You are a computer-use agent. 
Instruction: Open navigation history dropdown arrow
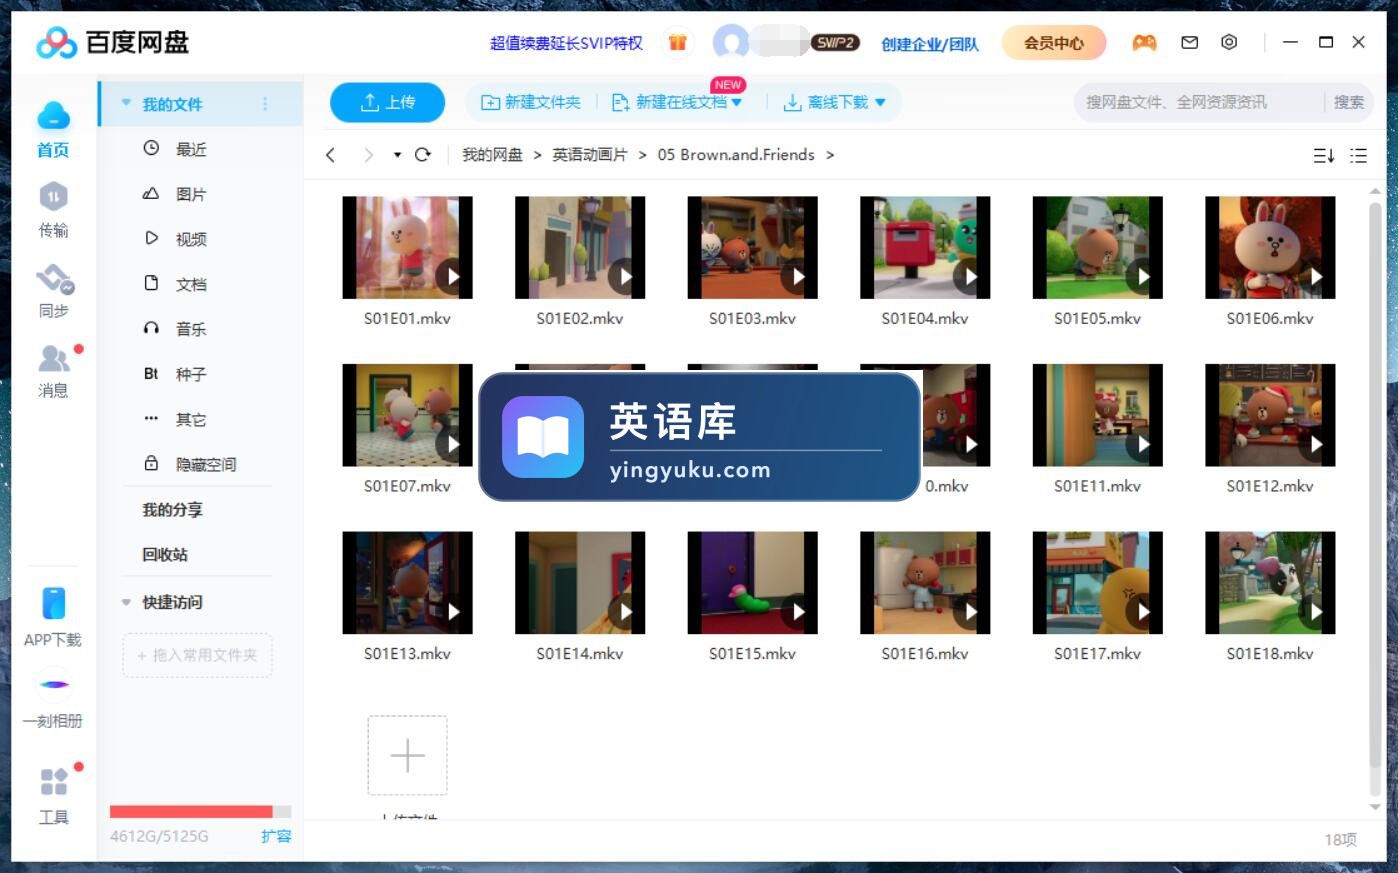click(x=397, y=155)
